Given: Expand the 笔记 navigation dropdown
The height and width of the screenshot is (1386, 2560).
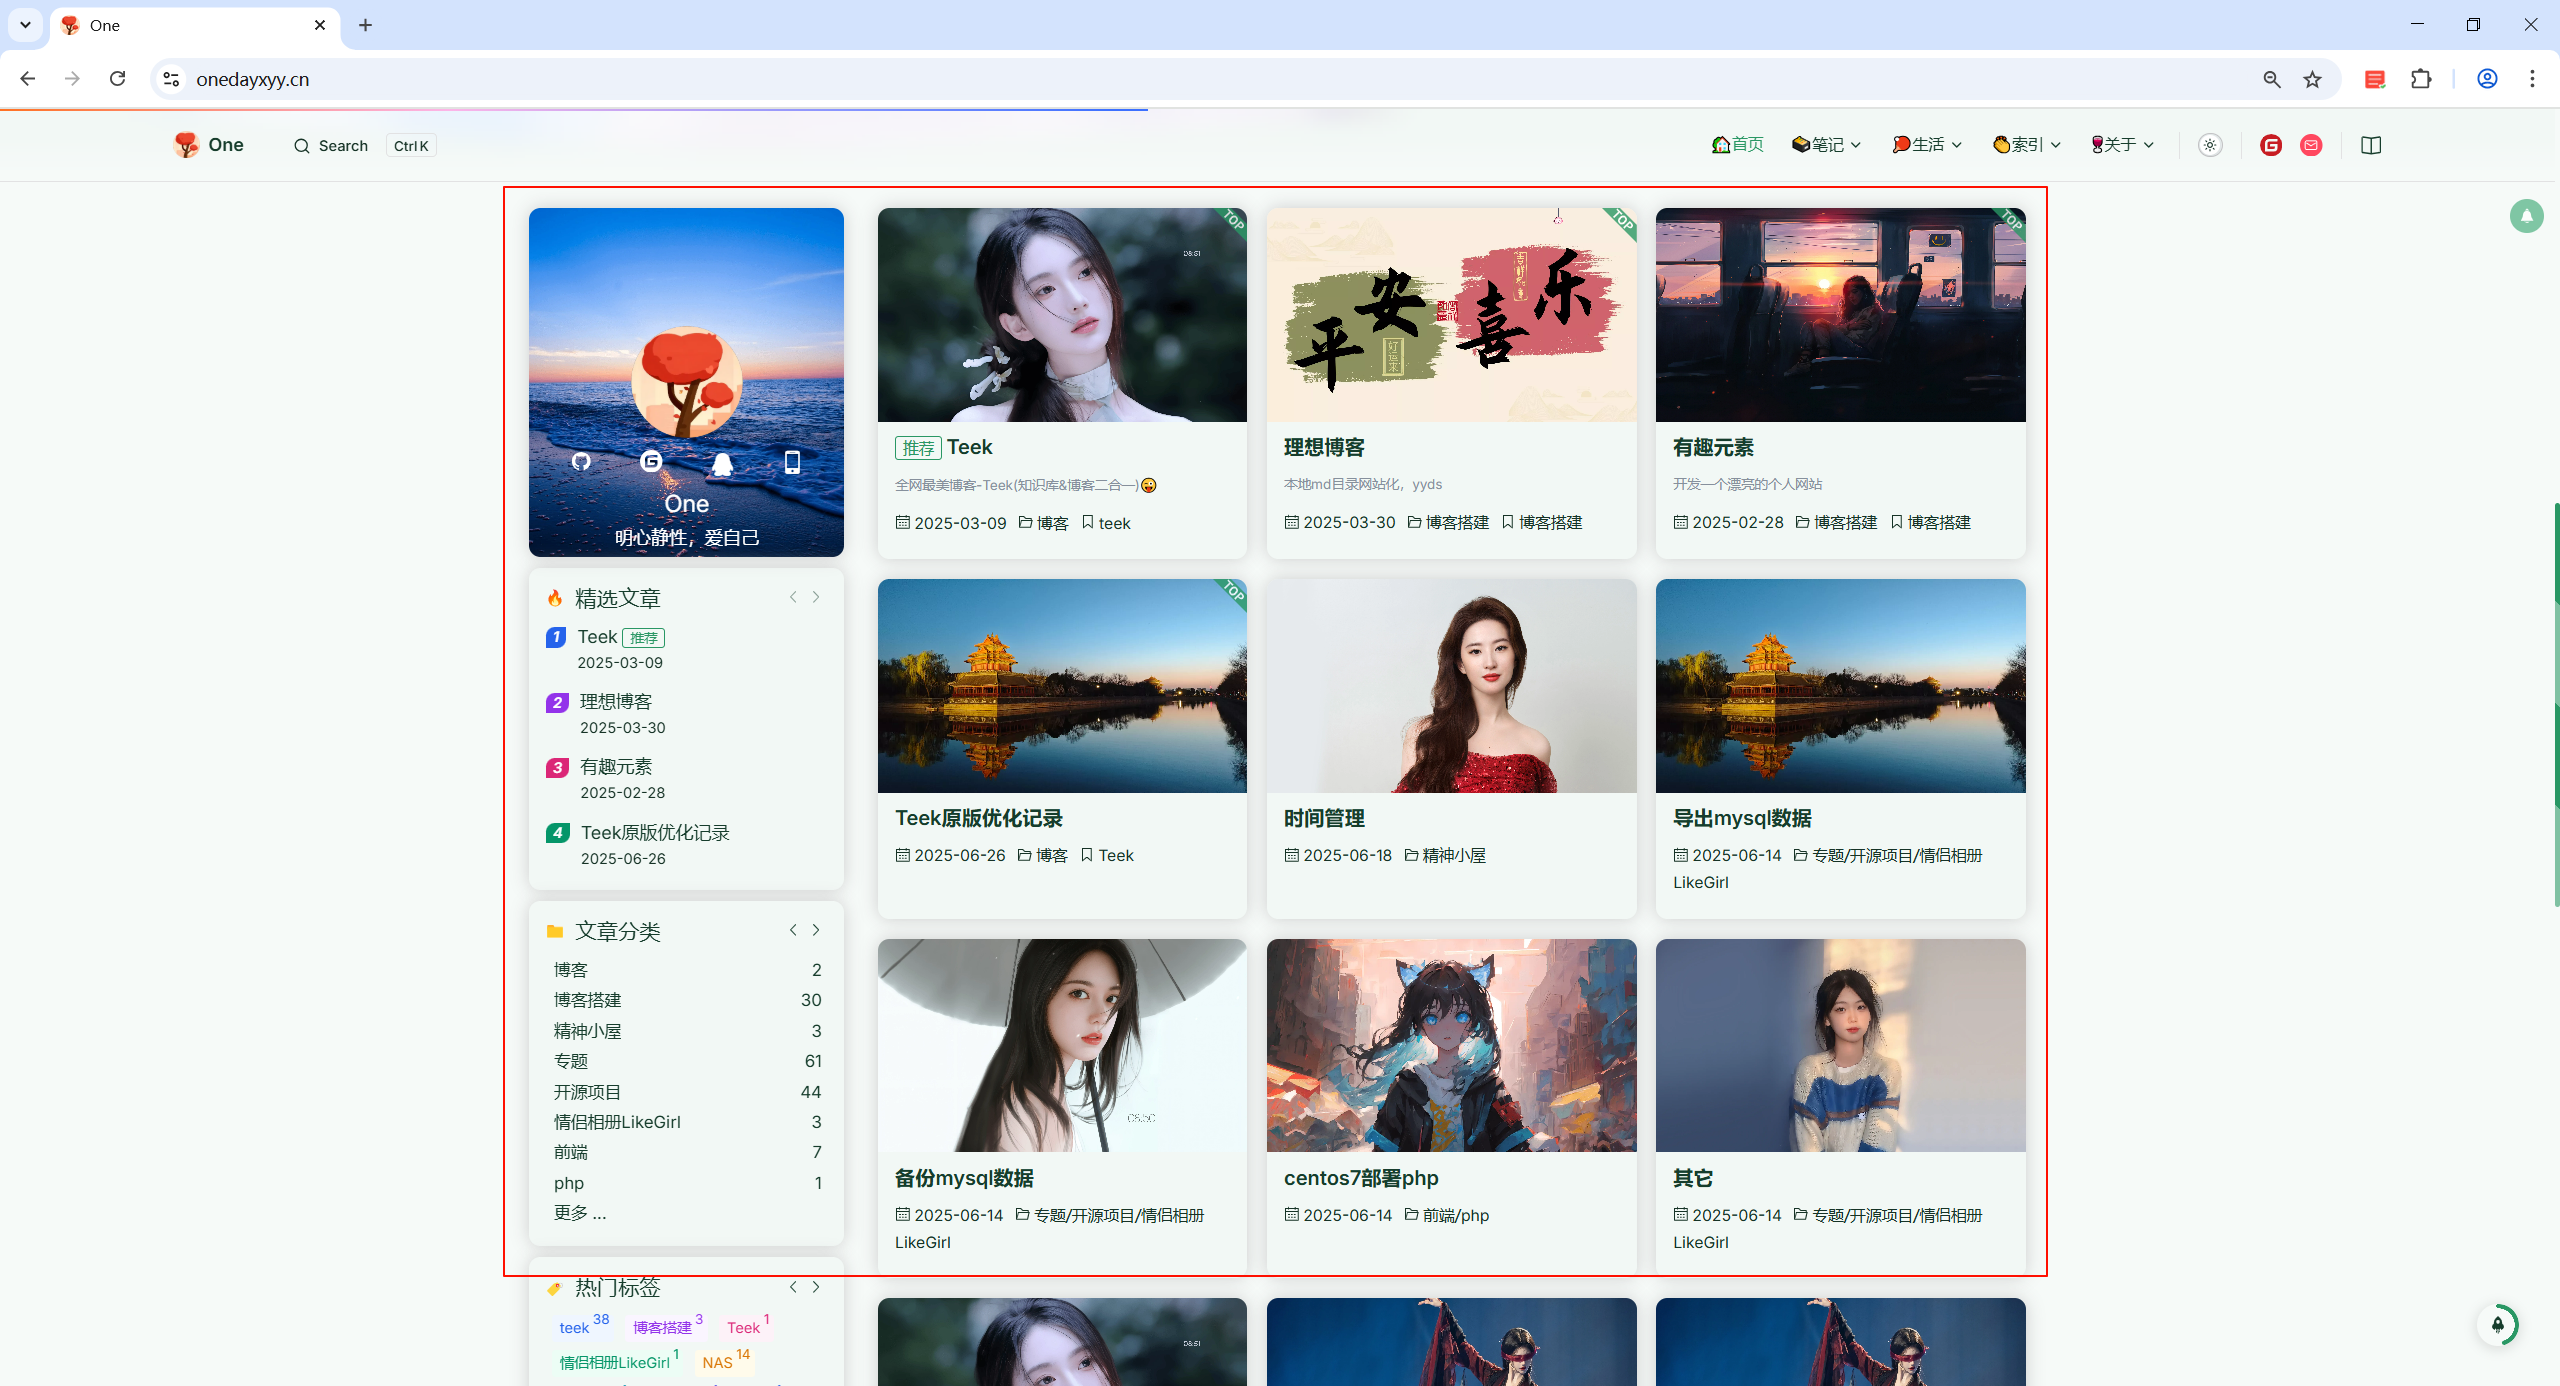Looking at the screenshot, I should tap(1826, 145).
